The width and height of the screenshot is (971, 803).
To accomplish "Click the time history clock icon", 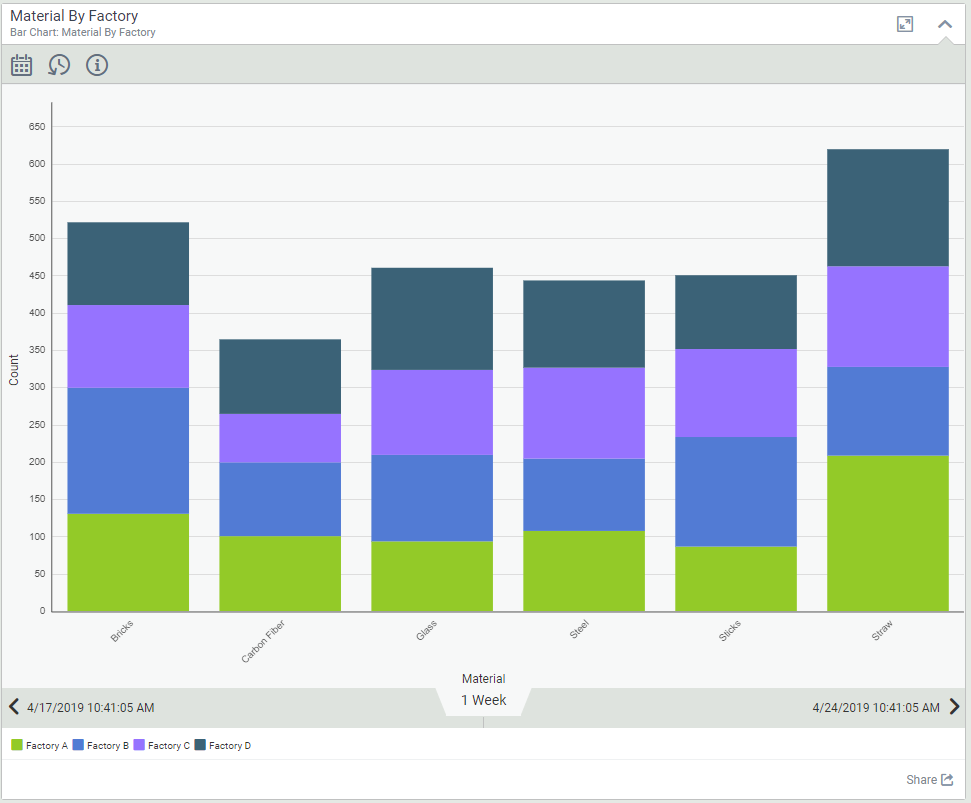I will (x=59, y=65).
